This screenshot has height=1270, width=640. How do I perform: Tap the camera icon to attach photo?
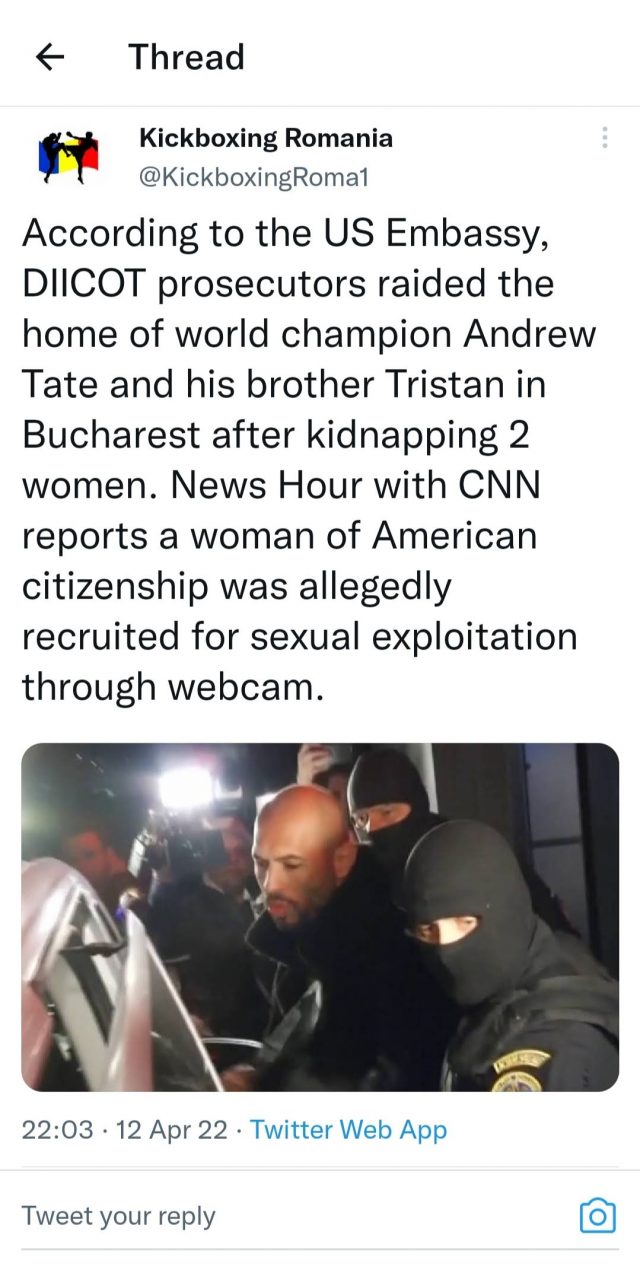click(597, 1215)
